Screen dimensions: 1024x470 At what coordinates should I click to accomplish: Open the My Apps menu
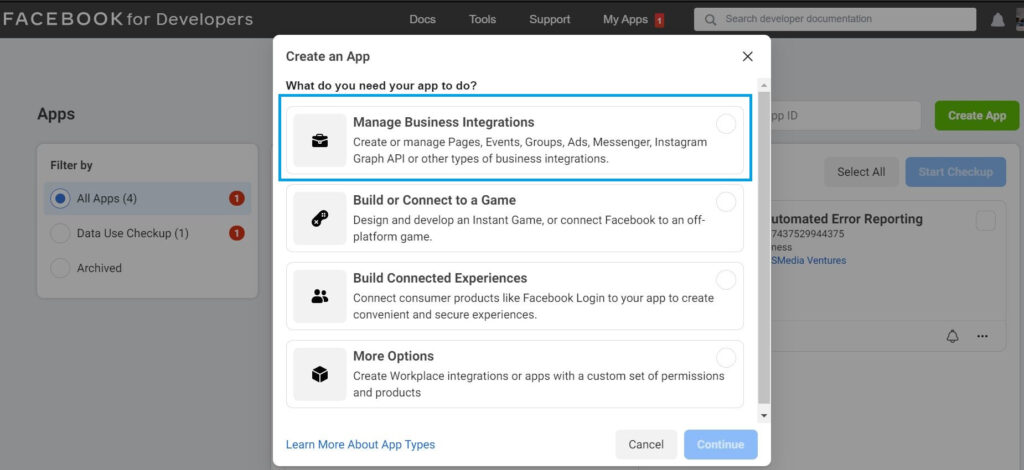click(625, 20)
